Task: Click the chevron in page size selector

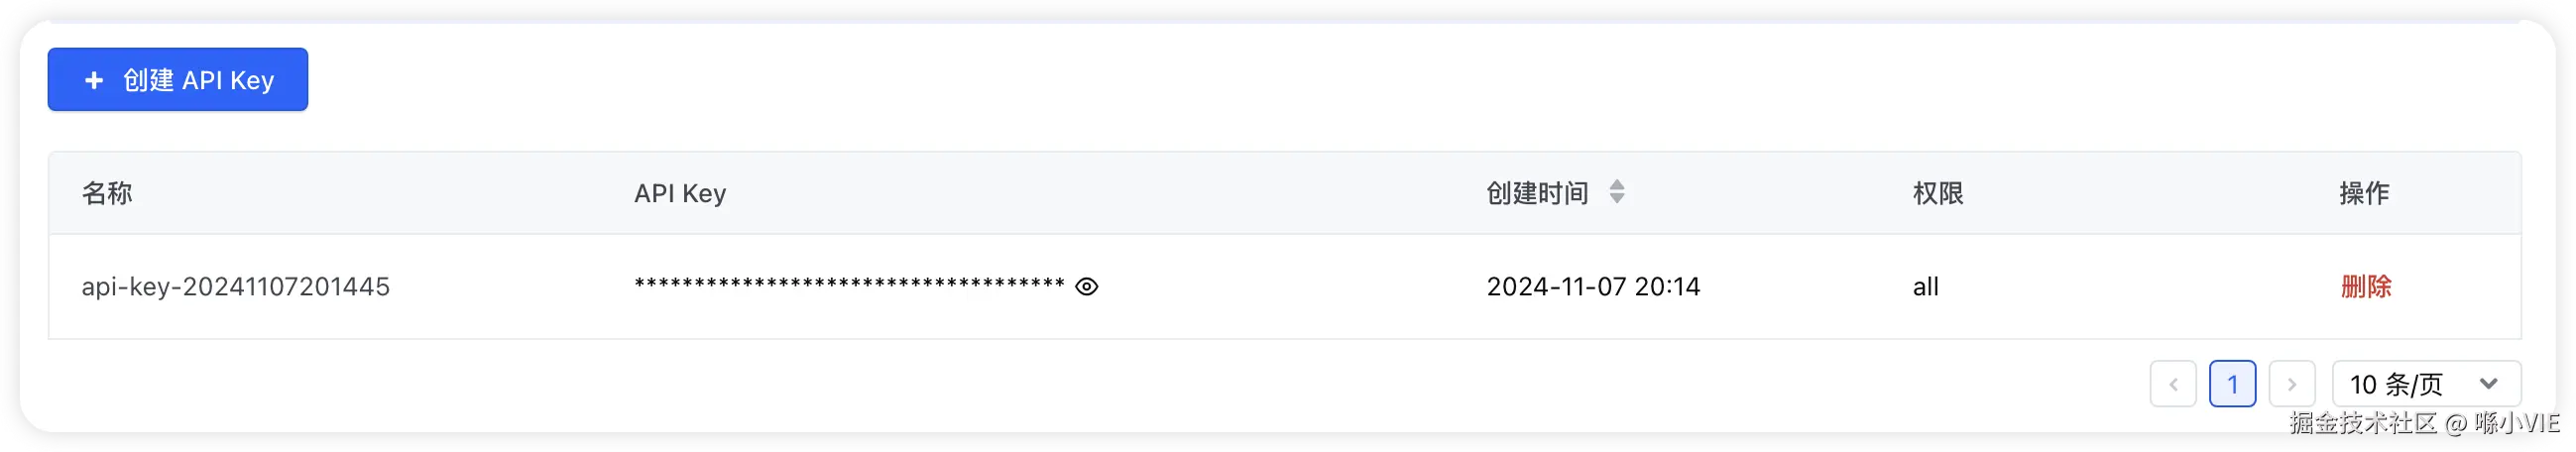Action: (2489, 384)
